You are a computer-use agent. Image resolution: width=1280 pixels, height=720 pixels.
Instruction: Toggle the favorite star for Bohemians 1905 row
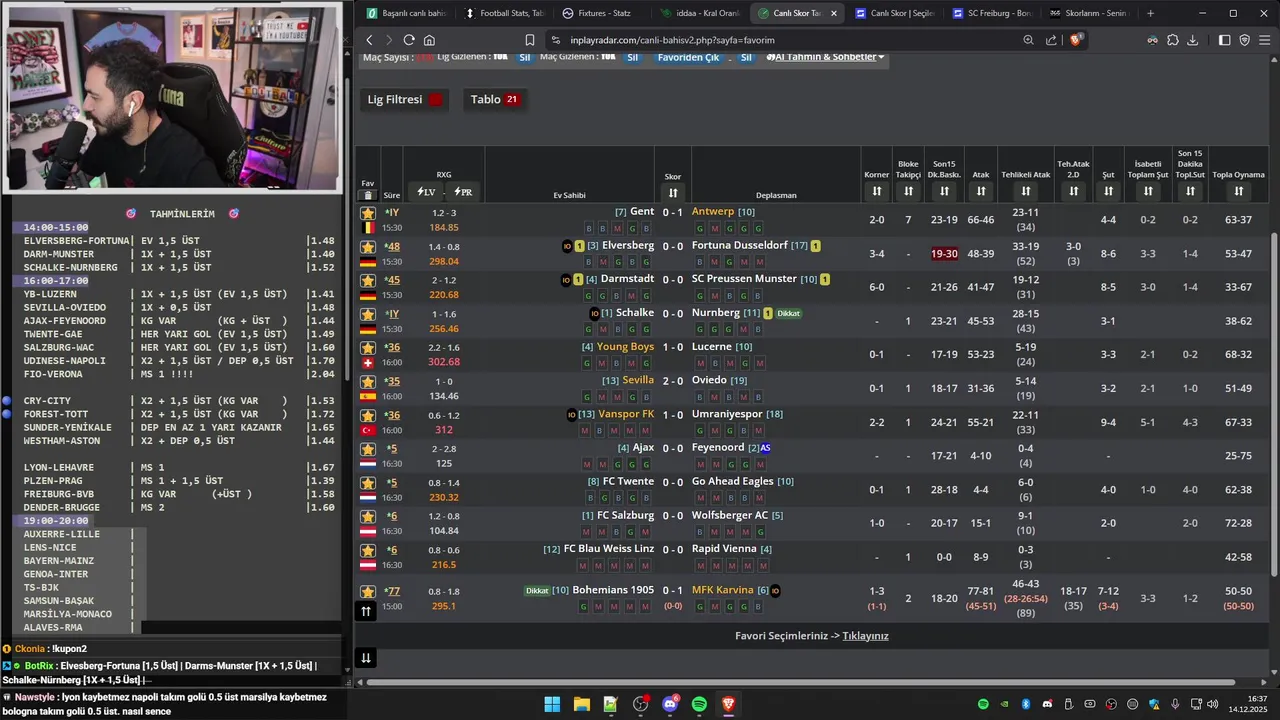(x=368, y=592)
